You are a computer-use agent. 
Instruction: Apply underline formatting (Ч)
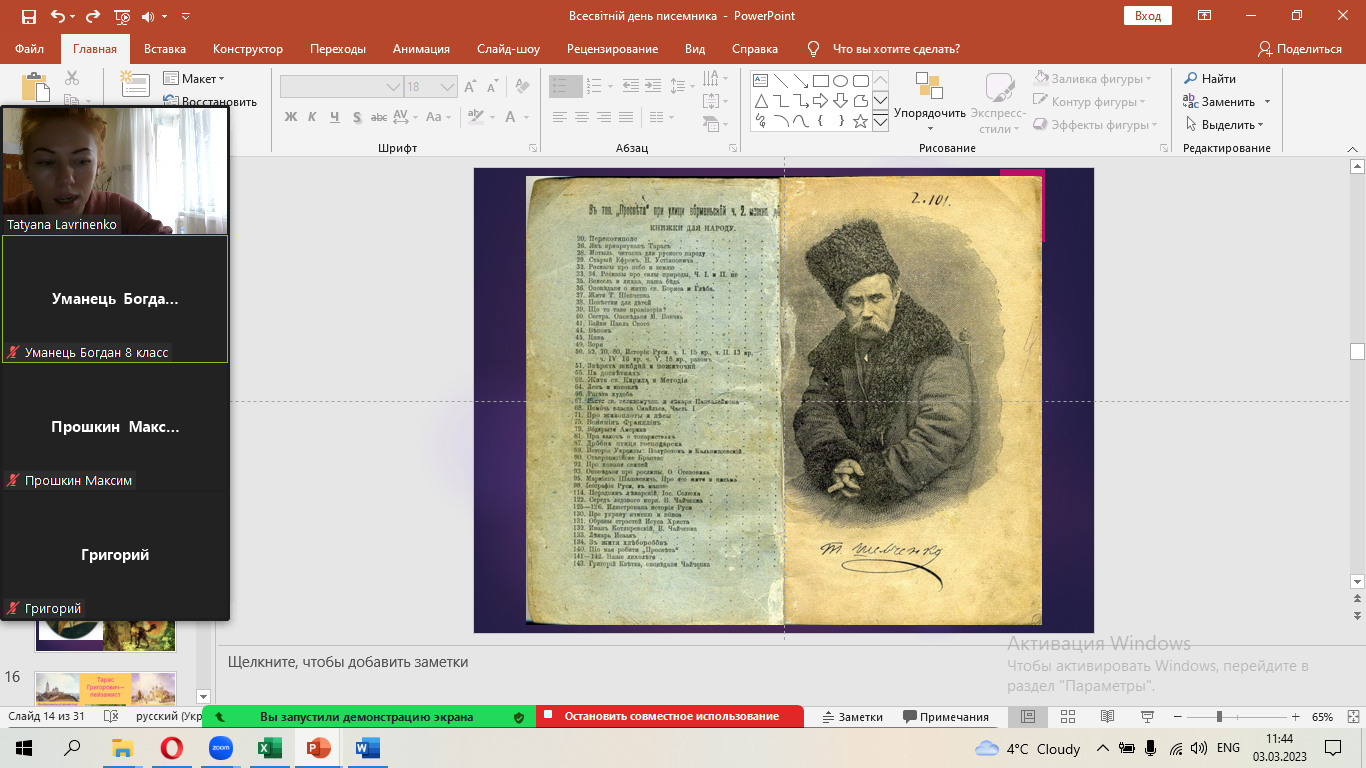(x=334, y=117)
